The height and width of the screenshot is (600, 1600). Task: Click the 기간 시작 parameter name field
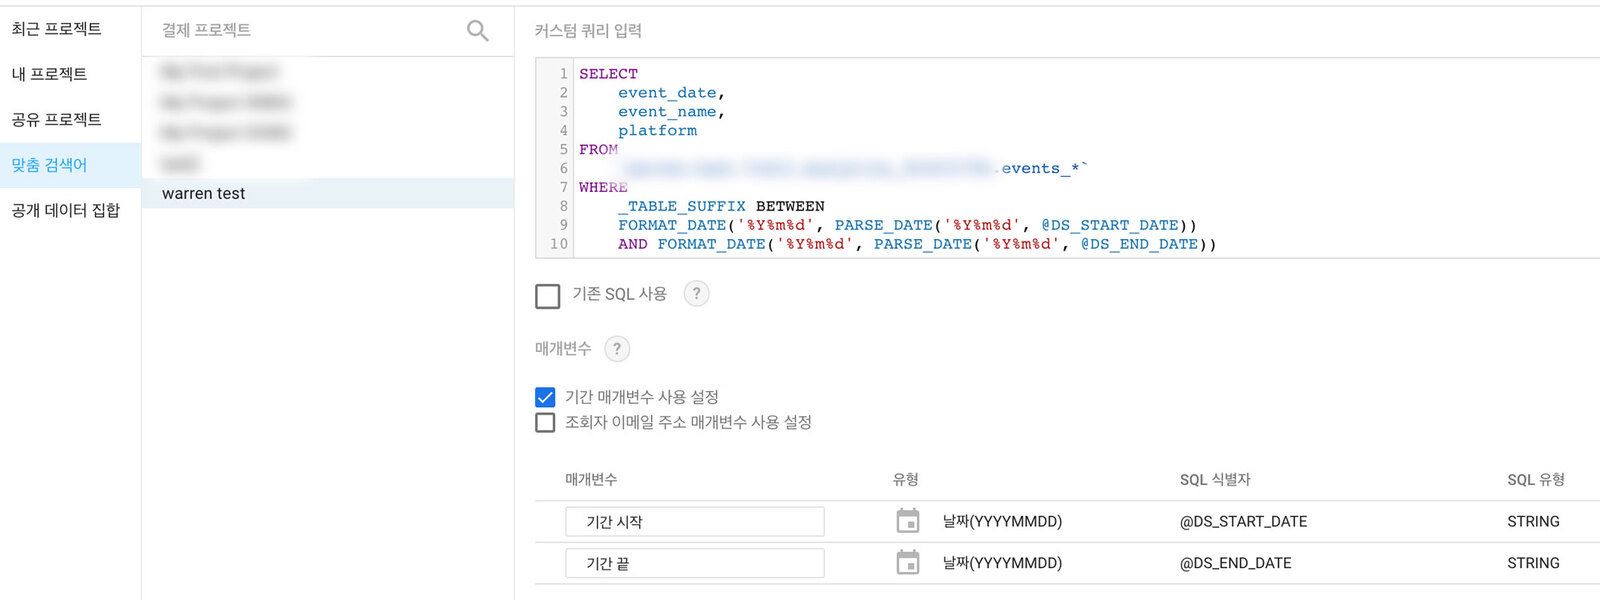coord(694,521)
